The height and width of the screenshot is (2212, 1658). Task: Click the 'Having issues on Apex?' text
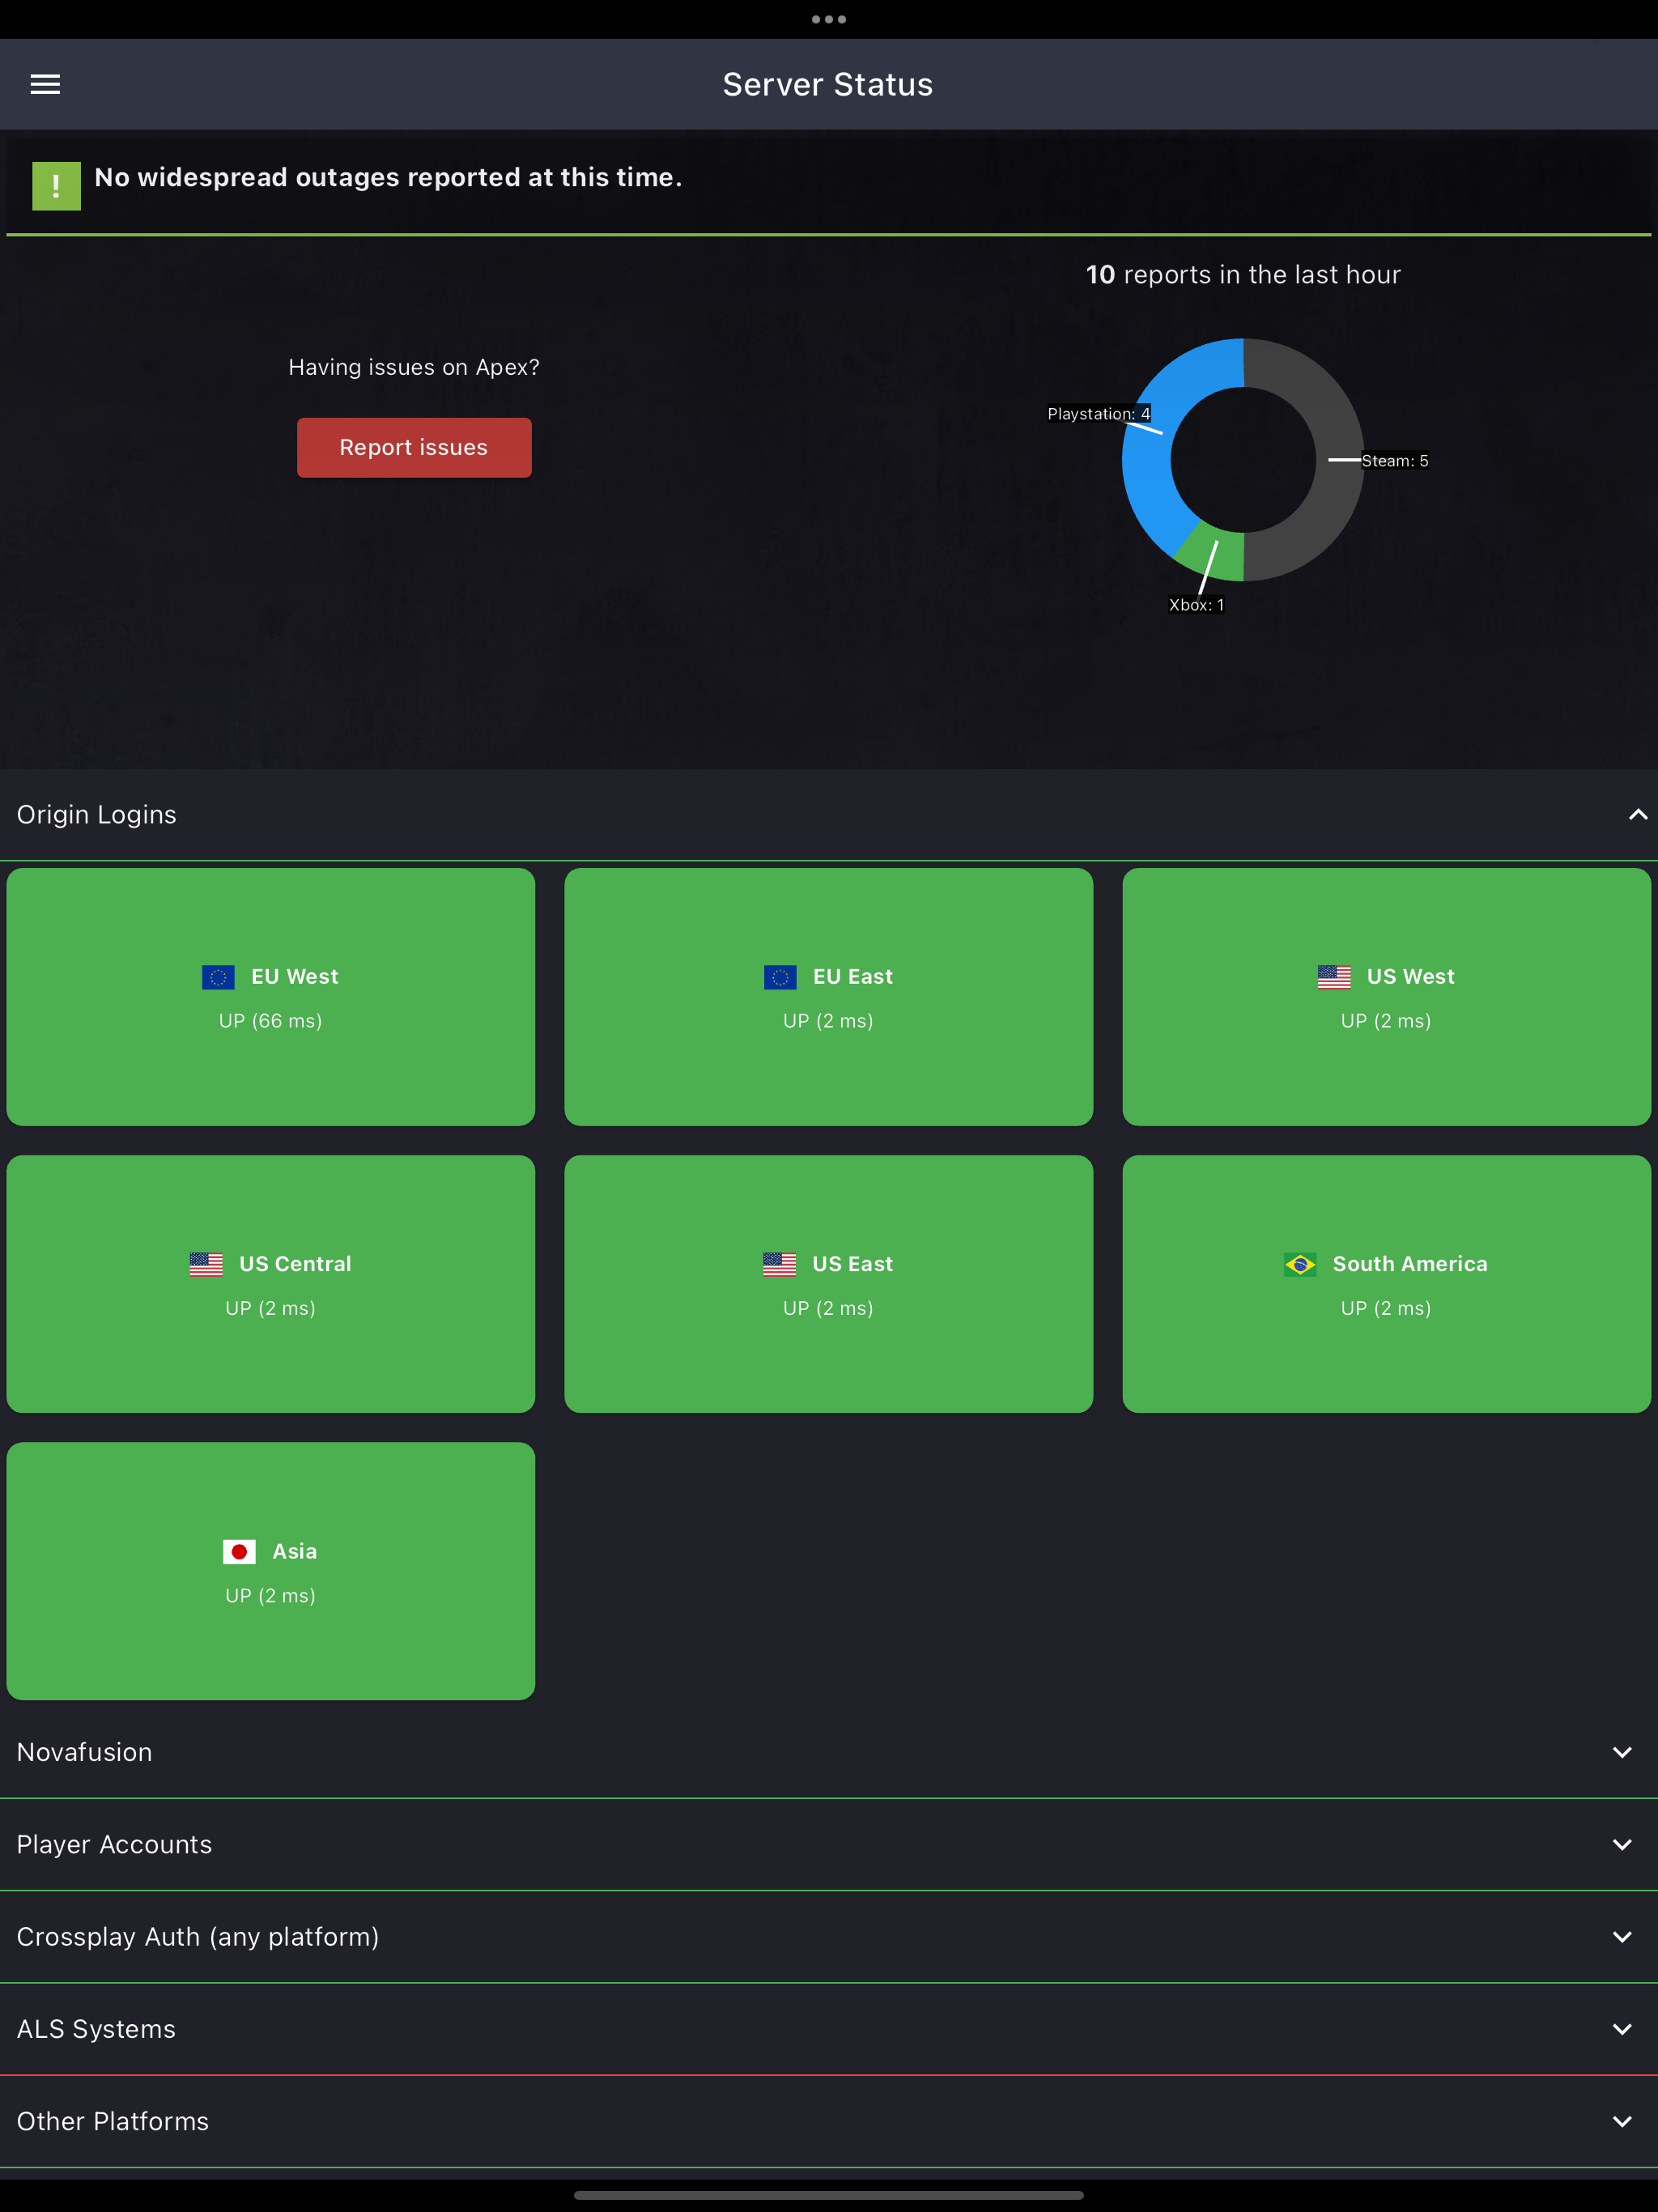tap(414, 367)
